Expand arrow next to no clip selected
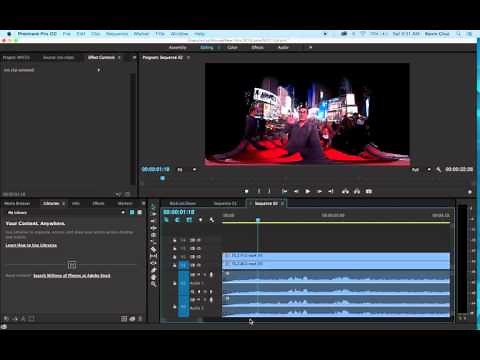Image resolution: width=480 pixels, height=360 pixels. click(99, 70)
